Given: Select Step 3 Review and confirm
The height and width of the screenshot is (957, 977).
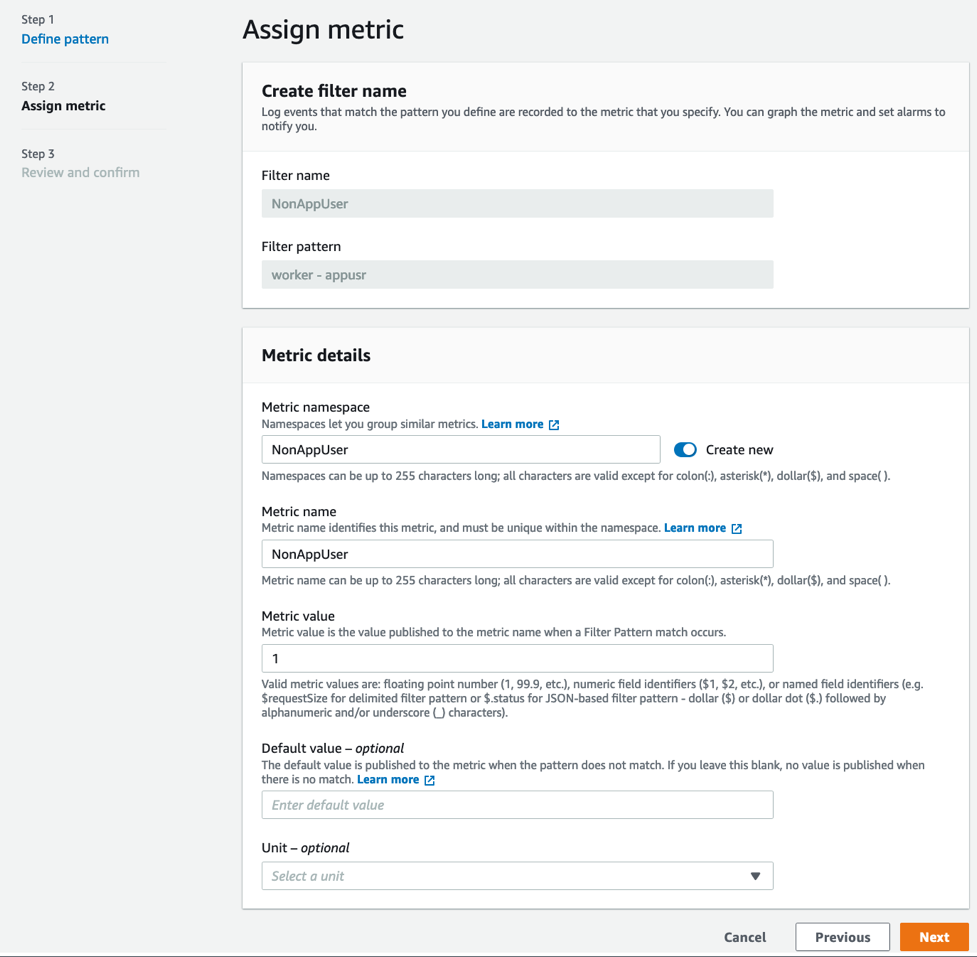Looking at the screenshot, I should click(80, 173).
